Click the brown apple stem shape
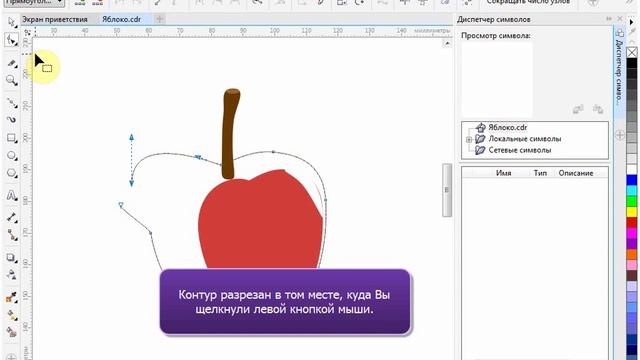 (x=231, y=134)
